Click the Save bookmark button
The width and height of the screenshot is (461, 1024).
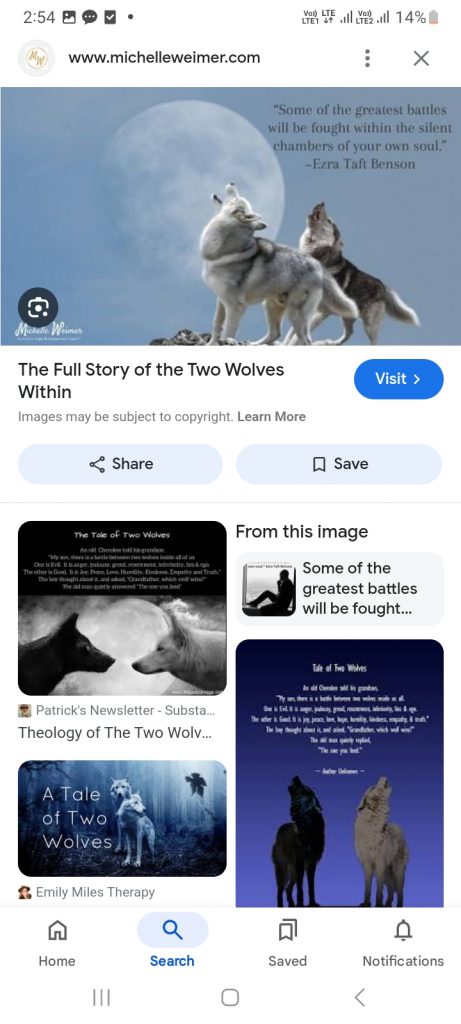339,464
